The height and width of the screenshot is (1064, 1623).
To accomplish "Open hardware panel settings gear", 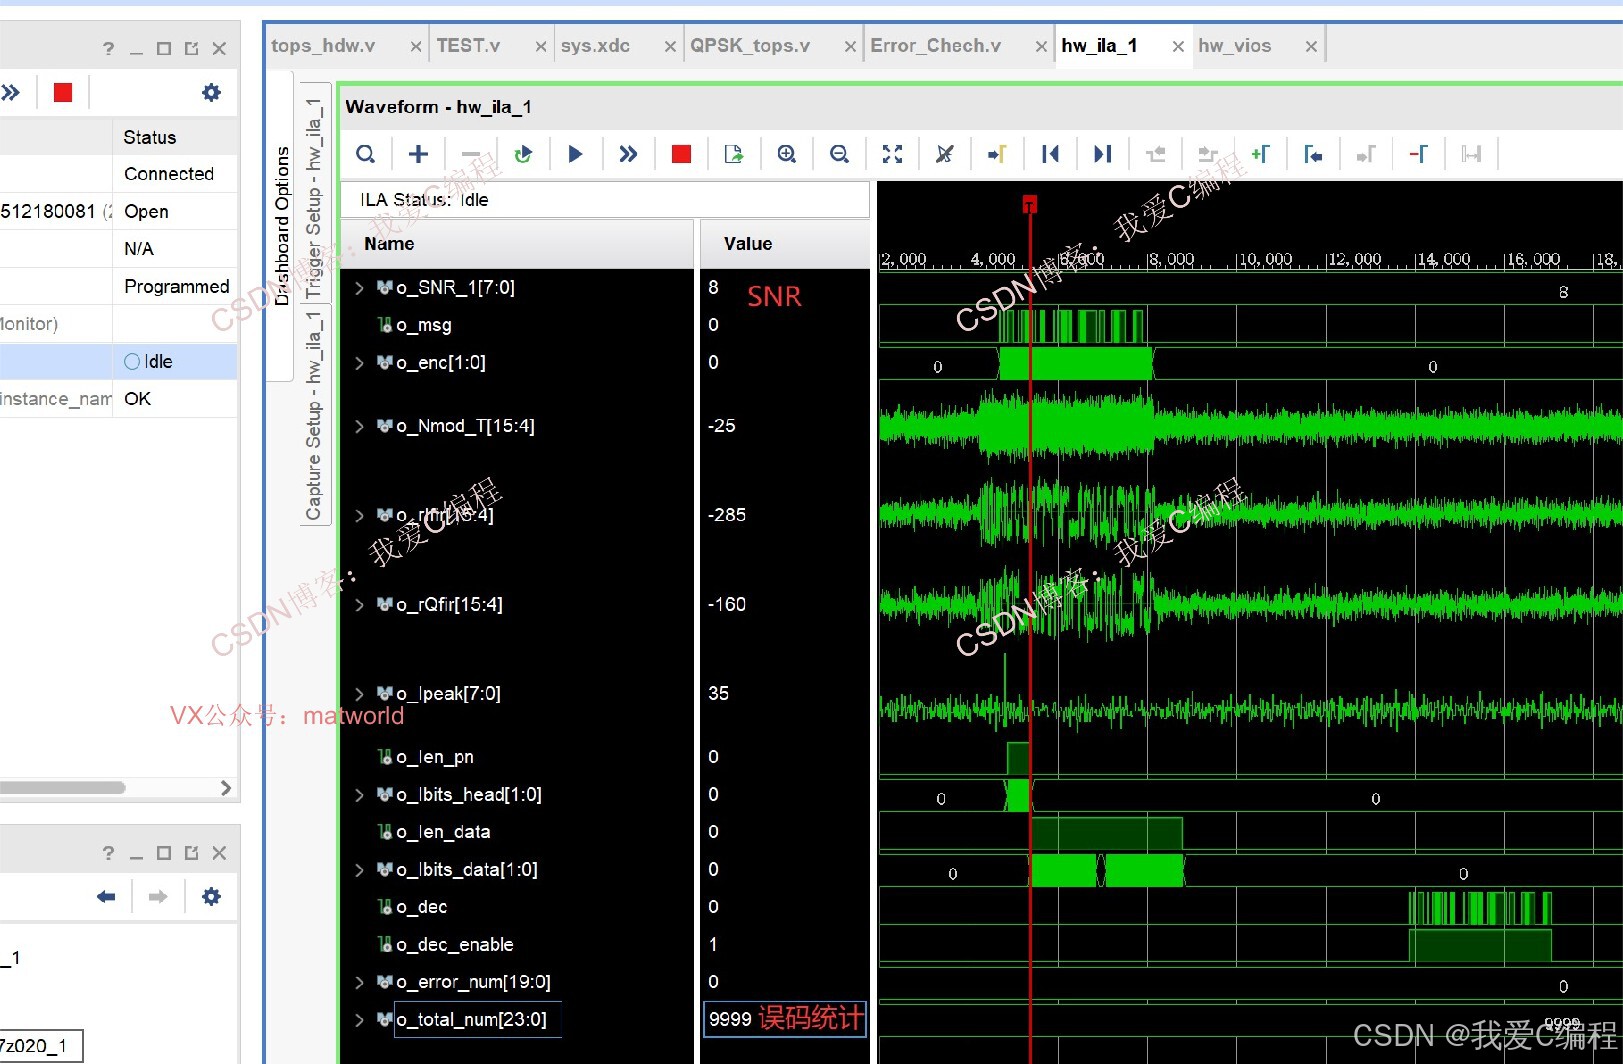I will click(x=211, y=93).
